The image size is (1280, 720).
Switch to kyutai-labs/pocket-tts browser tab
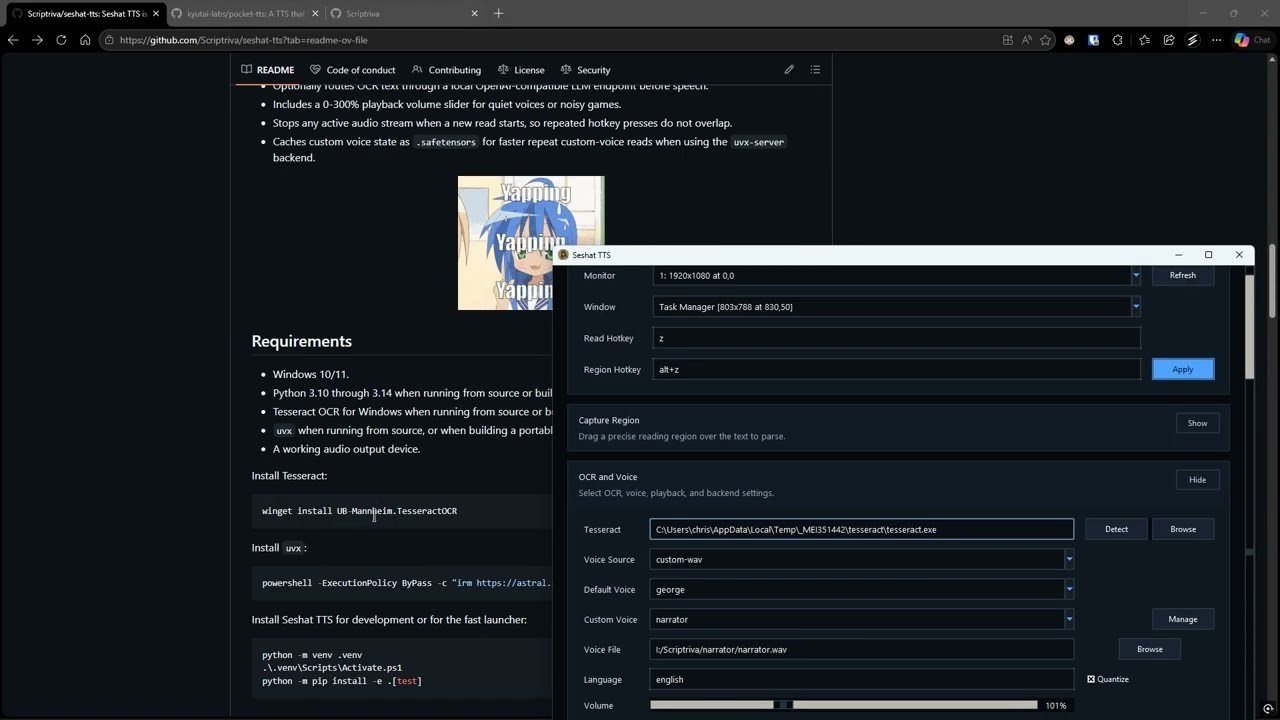point(244,13)
